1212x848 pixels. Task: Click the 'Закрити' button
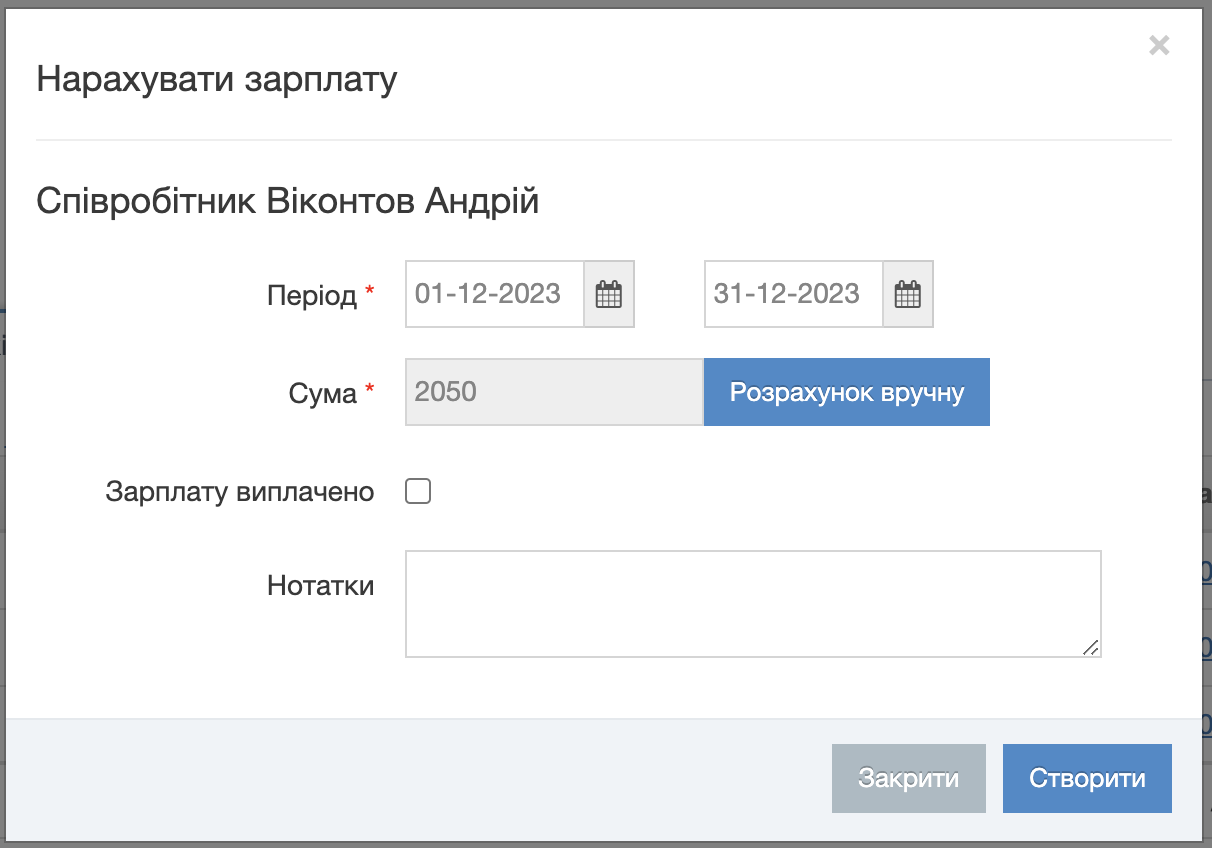[909, 778]
